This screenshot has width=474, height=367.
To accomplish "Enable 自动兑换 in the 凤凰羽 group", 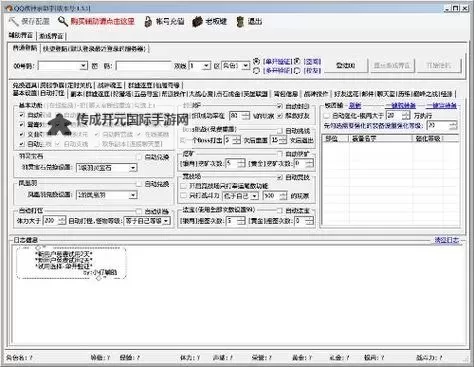I will point(139,184).
